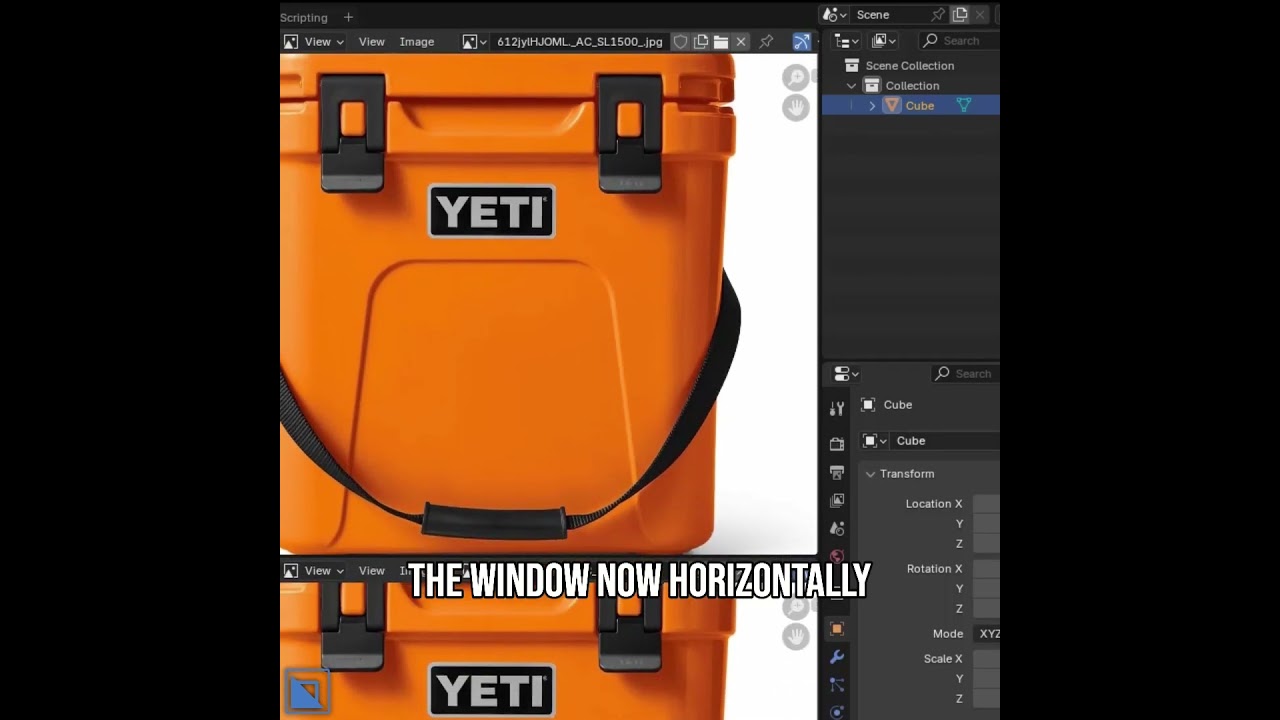Click the Rotation X value field
The width and height of the screenshot is (1280, 720).
[987, 569]
